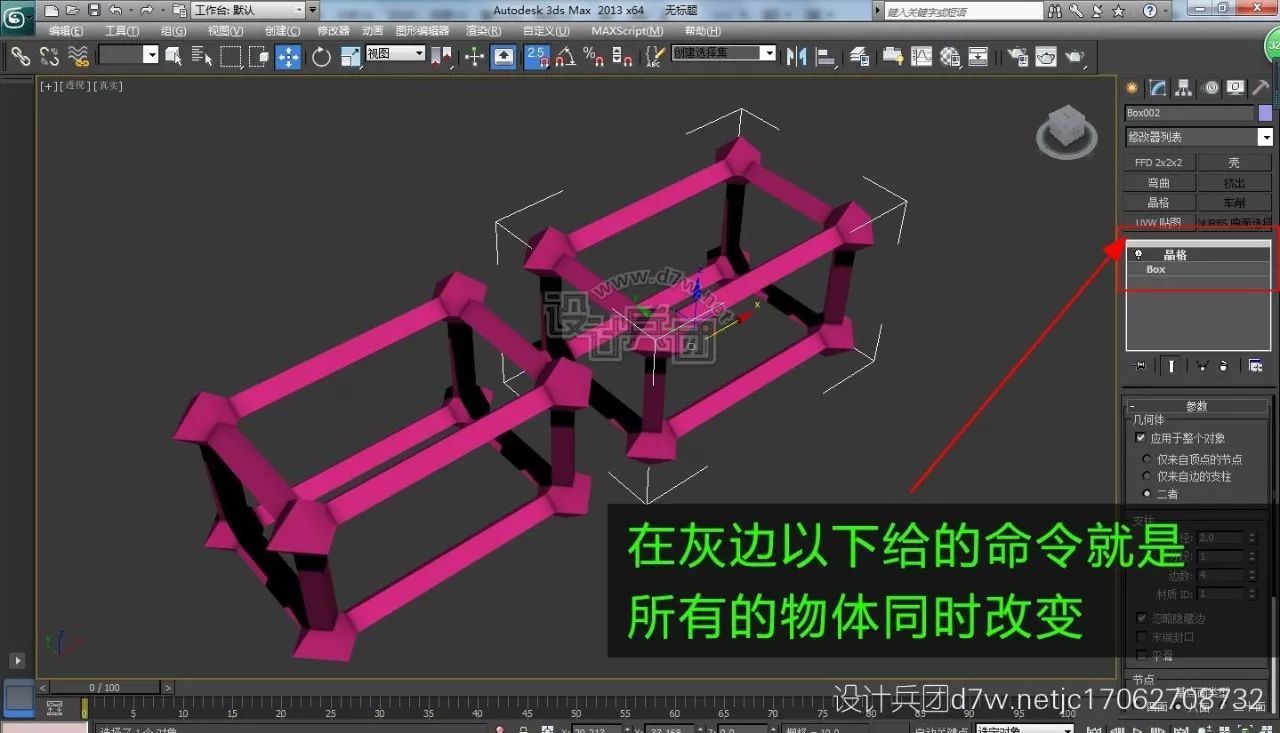1280x733 pixels.
Task: Choose the Rectangular Selection Region tool
Action: coord(231,56)
